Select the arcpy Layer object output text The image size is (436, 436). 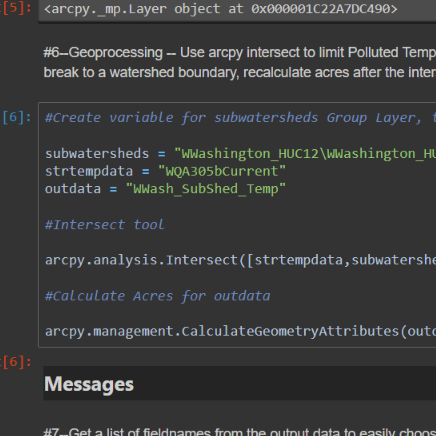221,9
